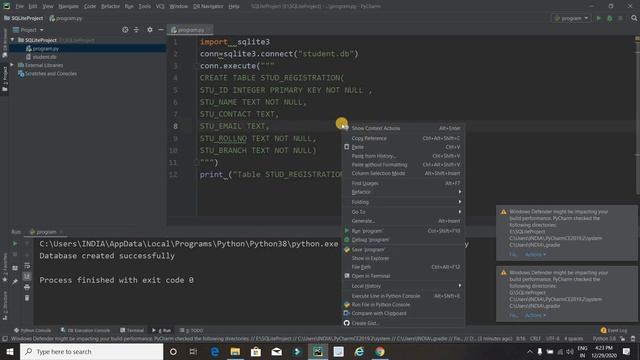Select Column Selection Mode menu entry
640x360 pixels.
click(403, 173)
